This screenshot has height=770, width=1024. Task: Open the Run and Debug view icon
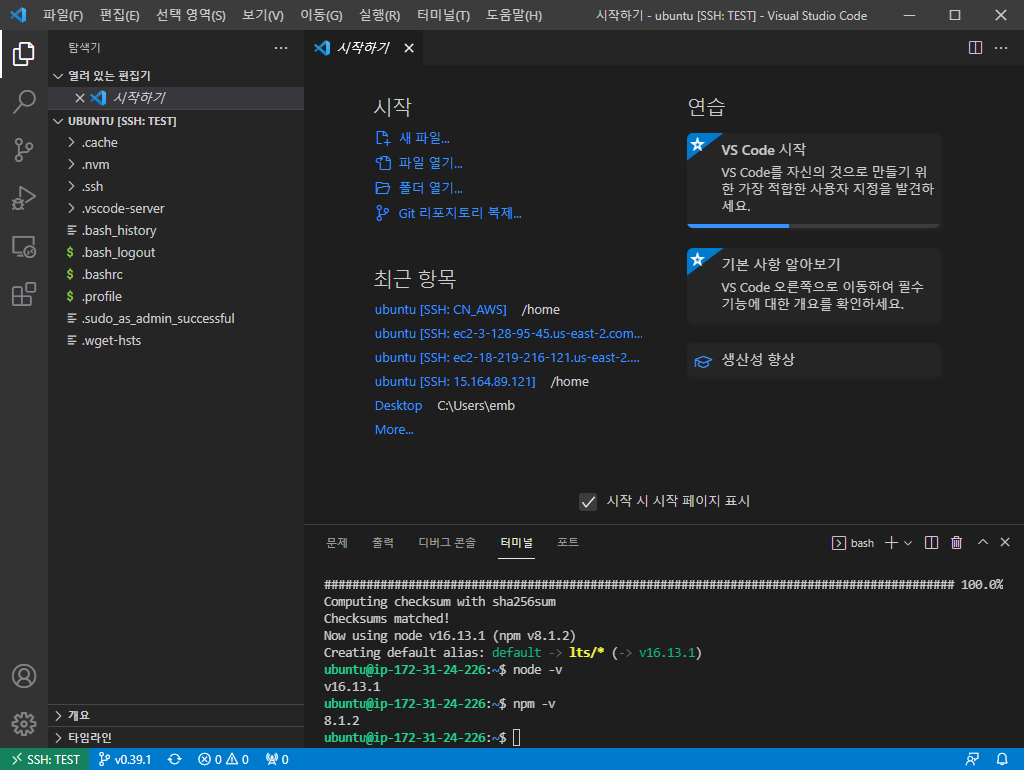pyautogui.click(x=24, y=198)
